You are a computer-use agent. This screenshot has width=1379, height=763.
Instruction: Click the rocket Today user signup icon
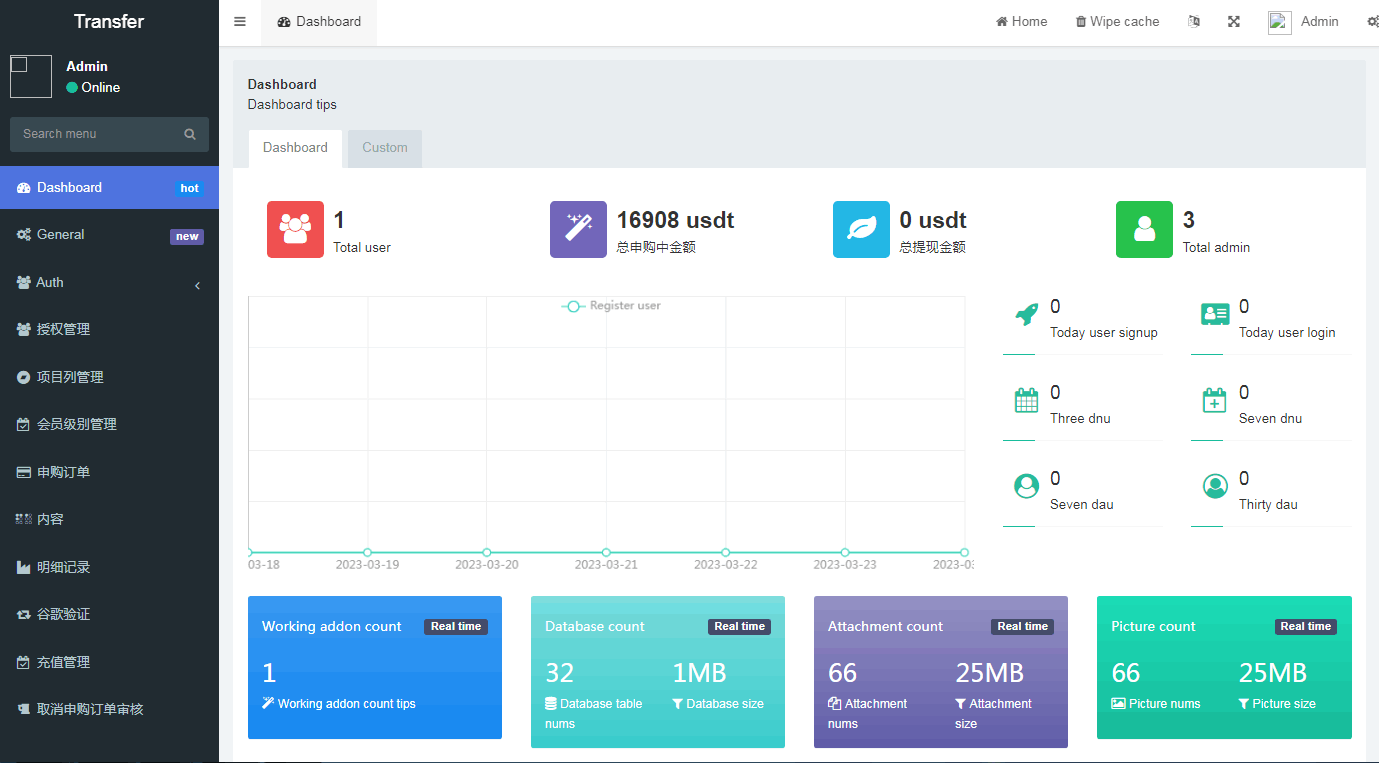click(1026, 314)
